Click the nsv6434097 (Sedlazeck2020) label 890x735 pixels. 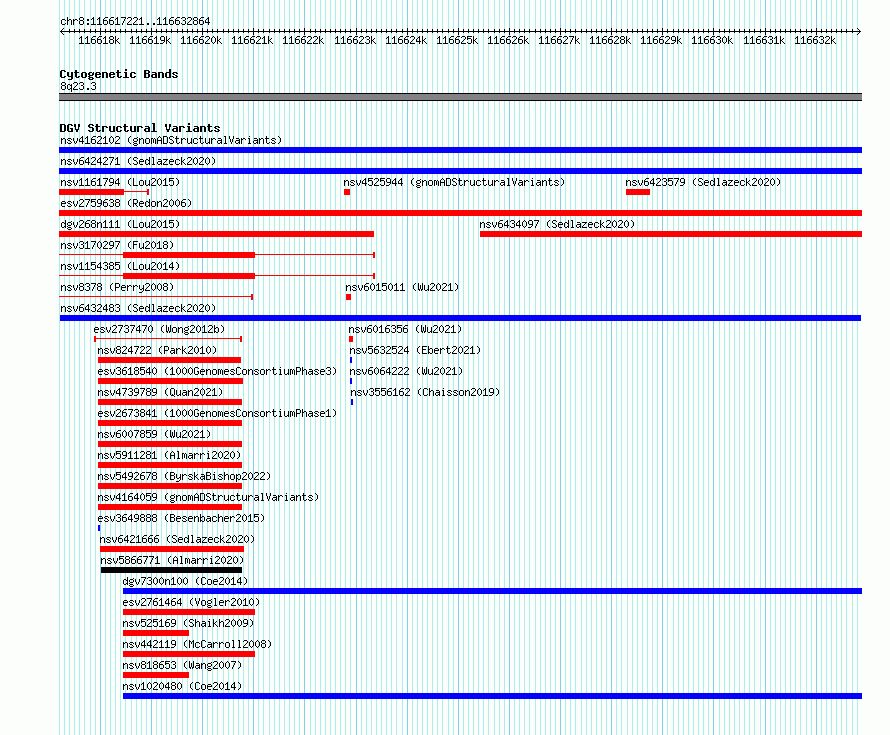click(x=557, y=224)
